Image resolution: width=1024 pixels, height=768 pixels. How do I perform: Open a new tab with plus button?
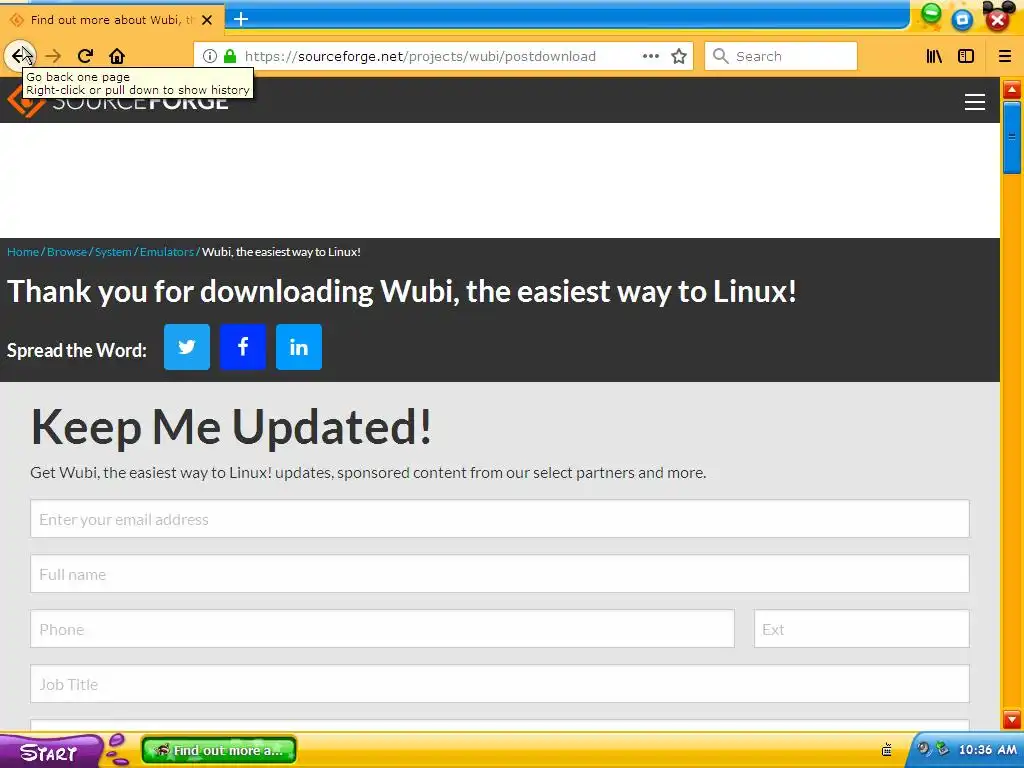pos(241,19)
